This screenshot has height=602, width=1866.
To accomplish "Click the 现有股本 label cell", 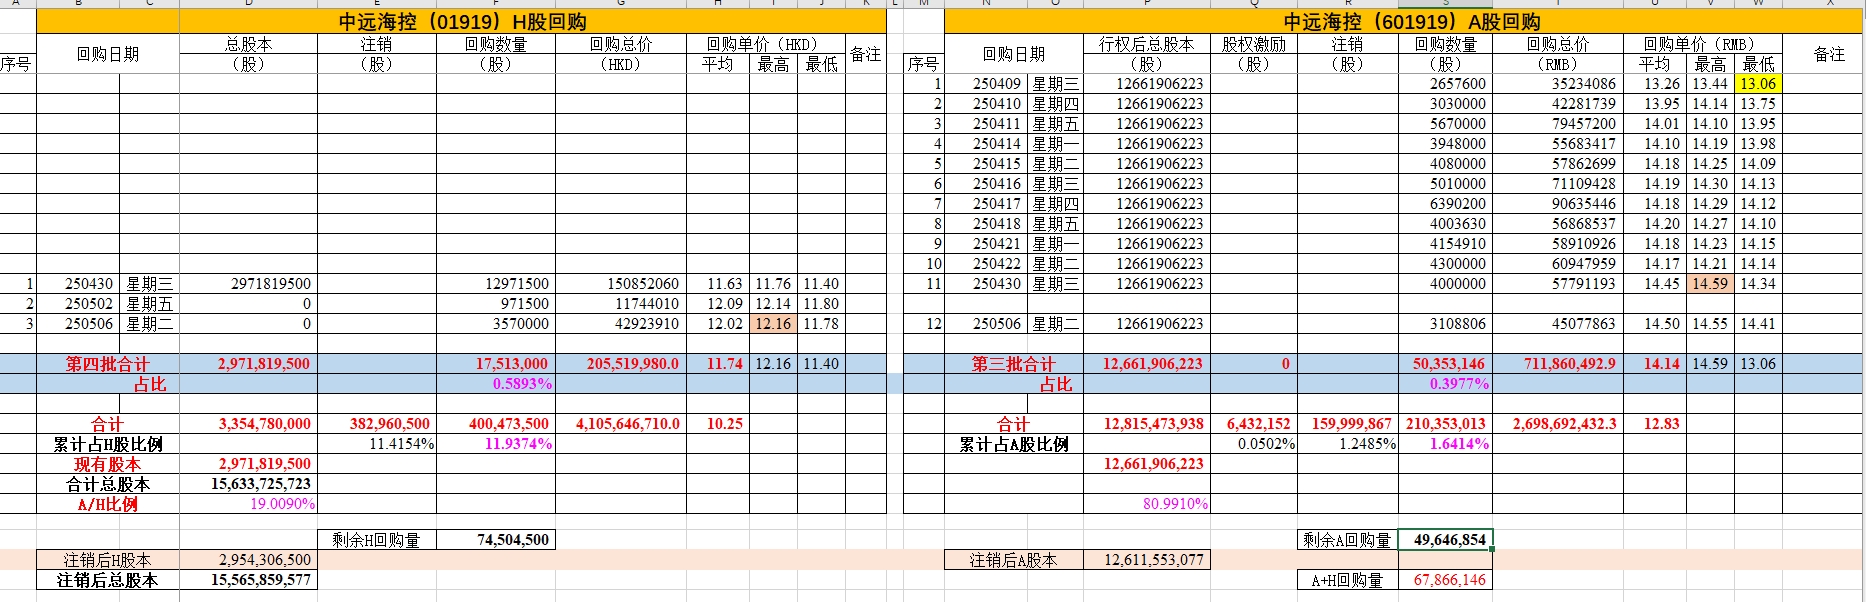I will 108,464.
